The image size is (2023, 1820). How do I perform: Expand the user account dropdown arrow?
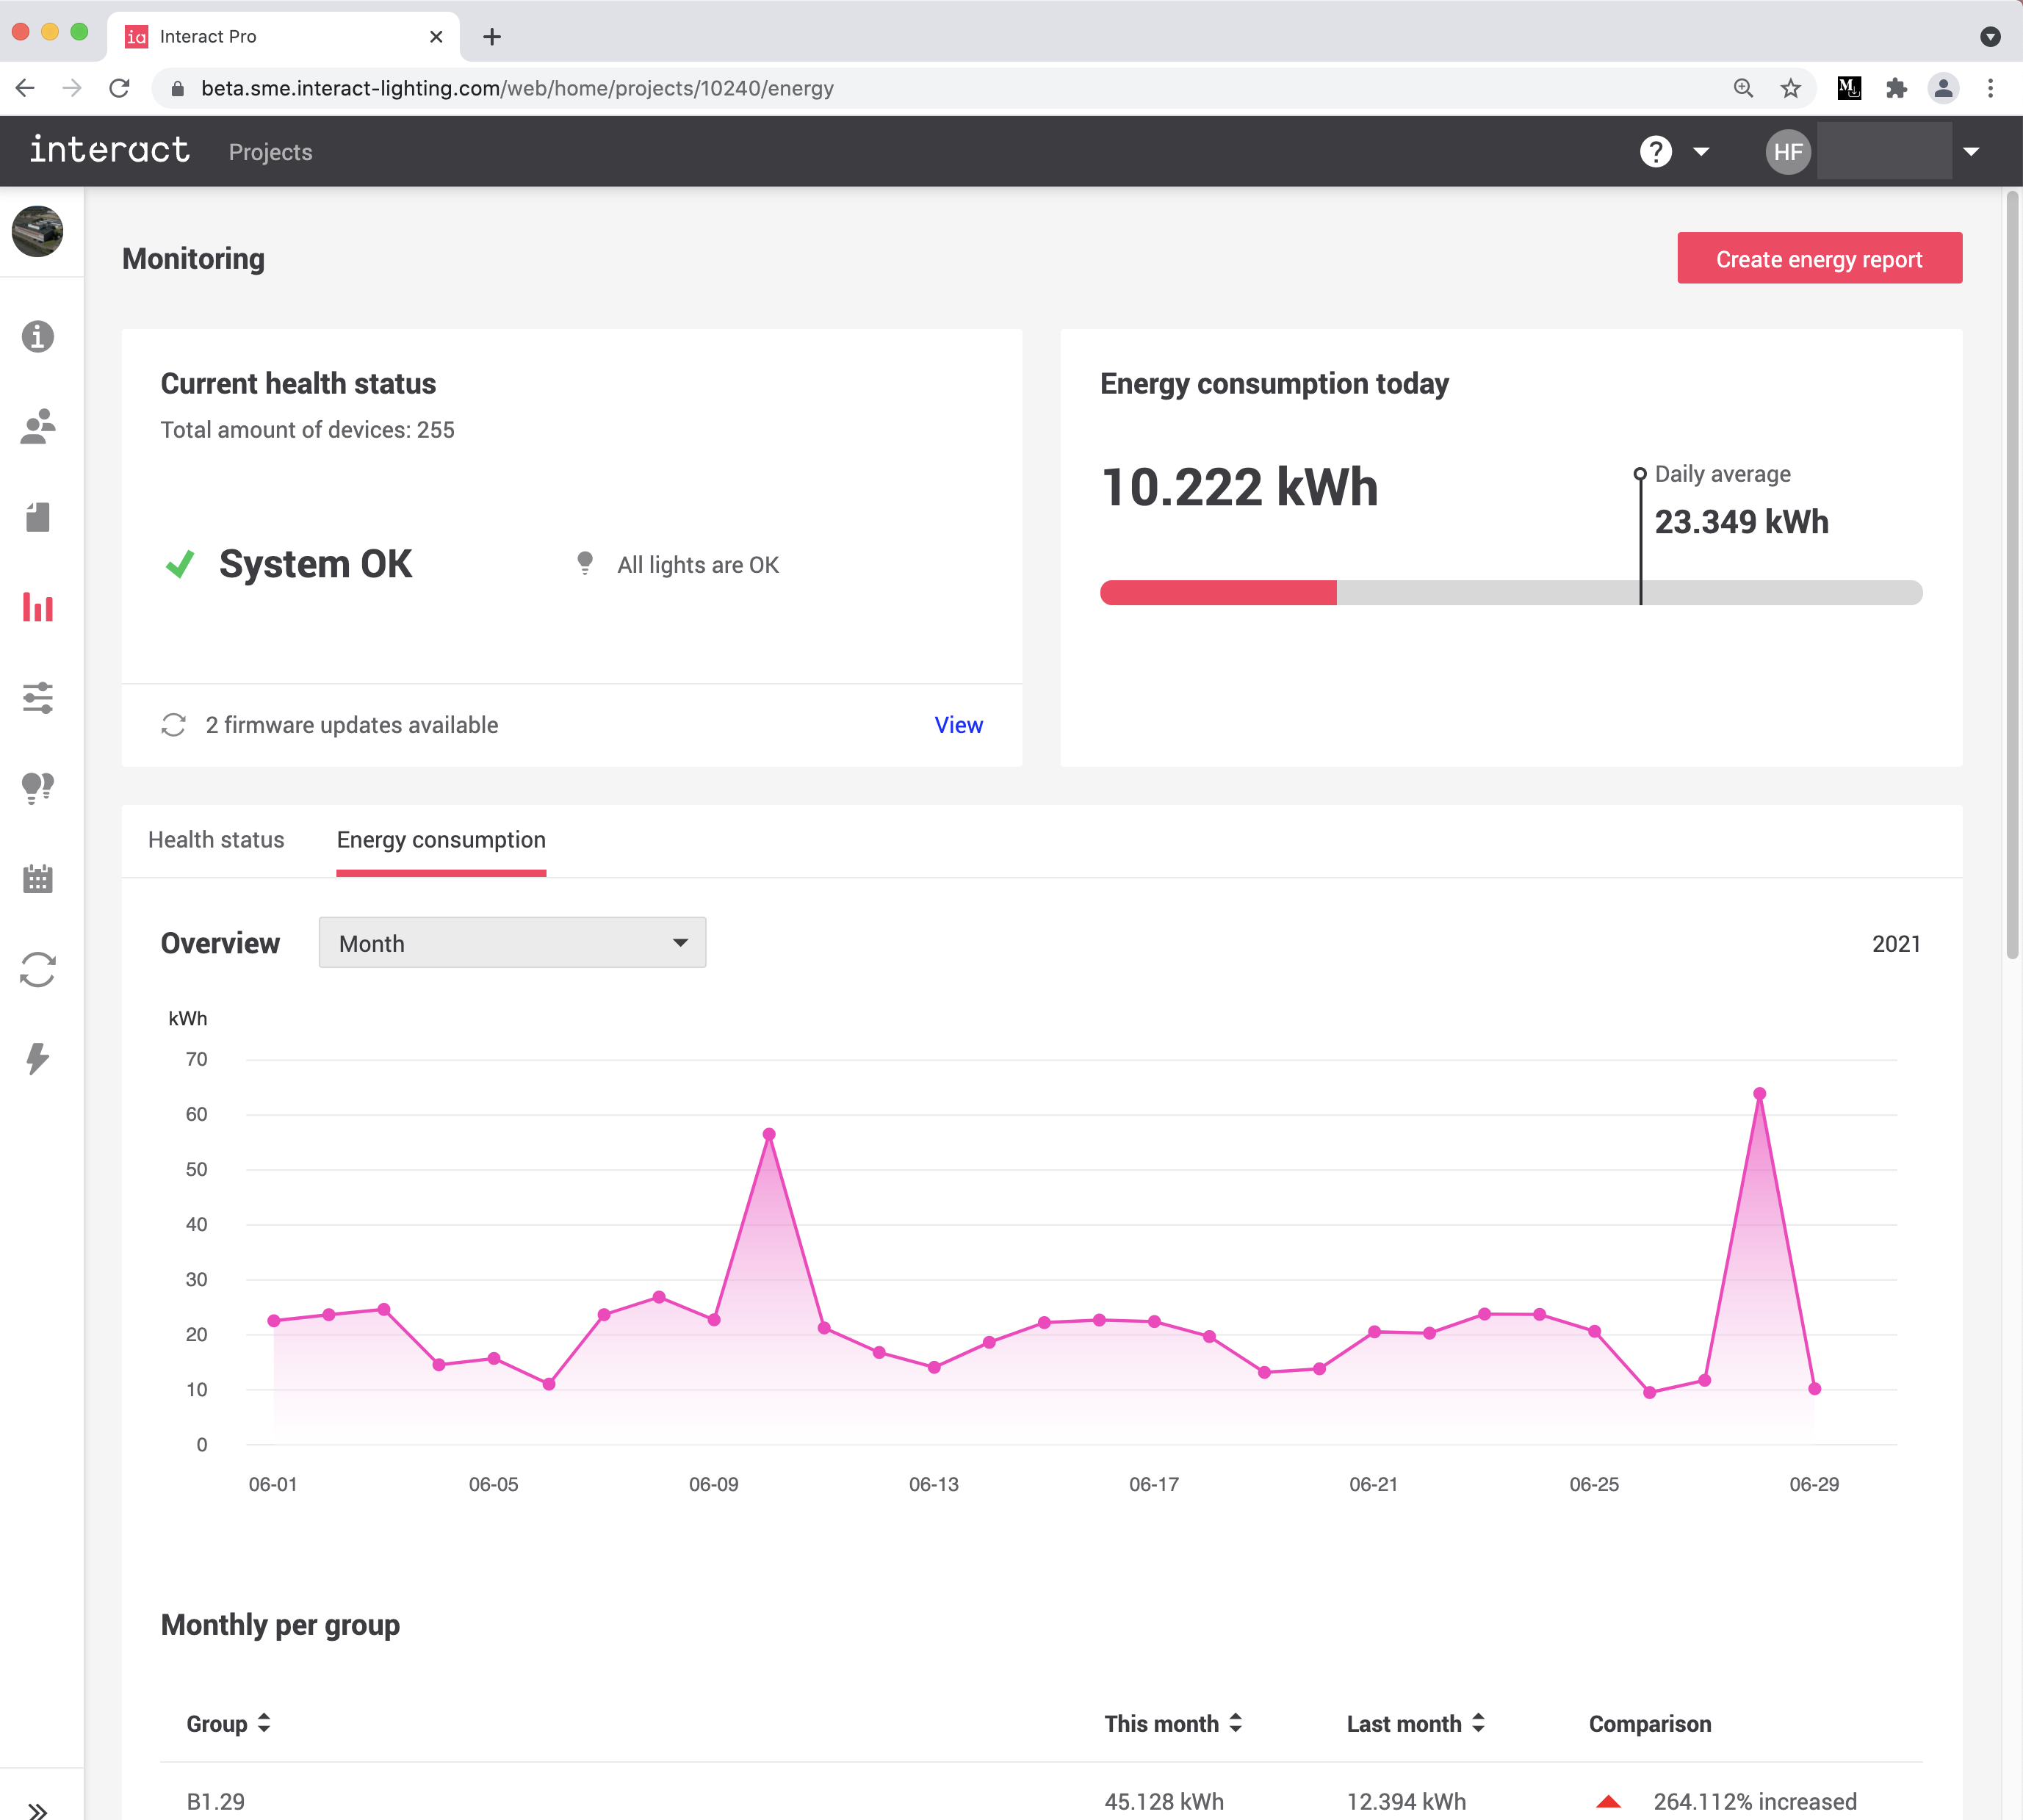[x=1971, y=152]
